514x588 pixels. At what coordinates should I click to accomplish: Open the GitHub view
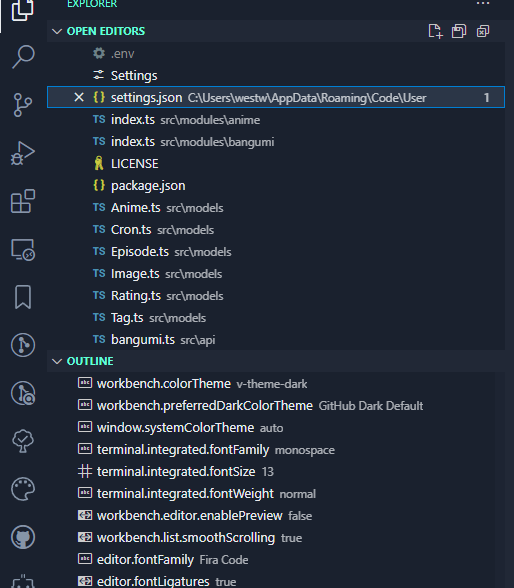point(23,537)
